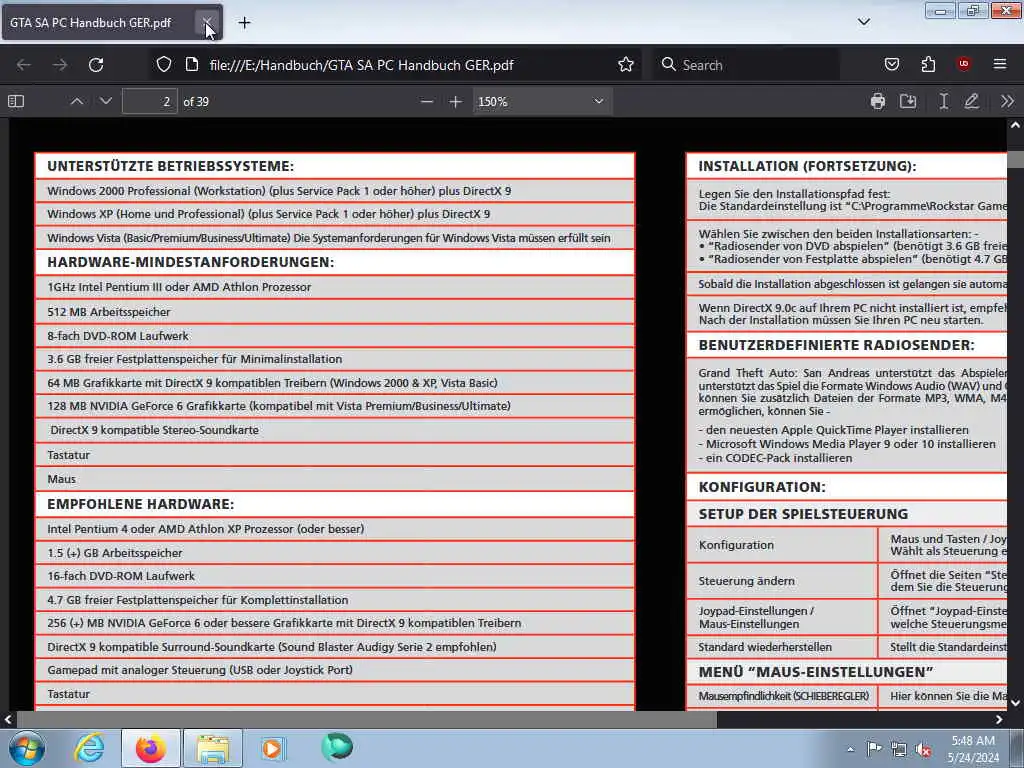Viewport: 1024px width, 768px height.
Task: Click the KONFIGURATION heading
Action: tap(761, 487)
